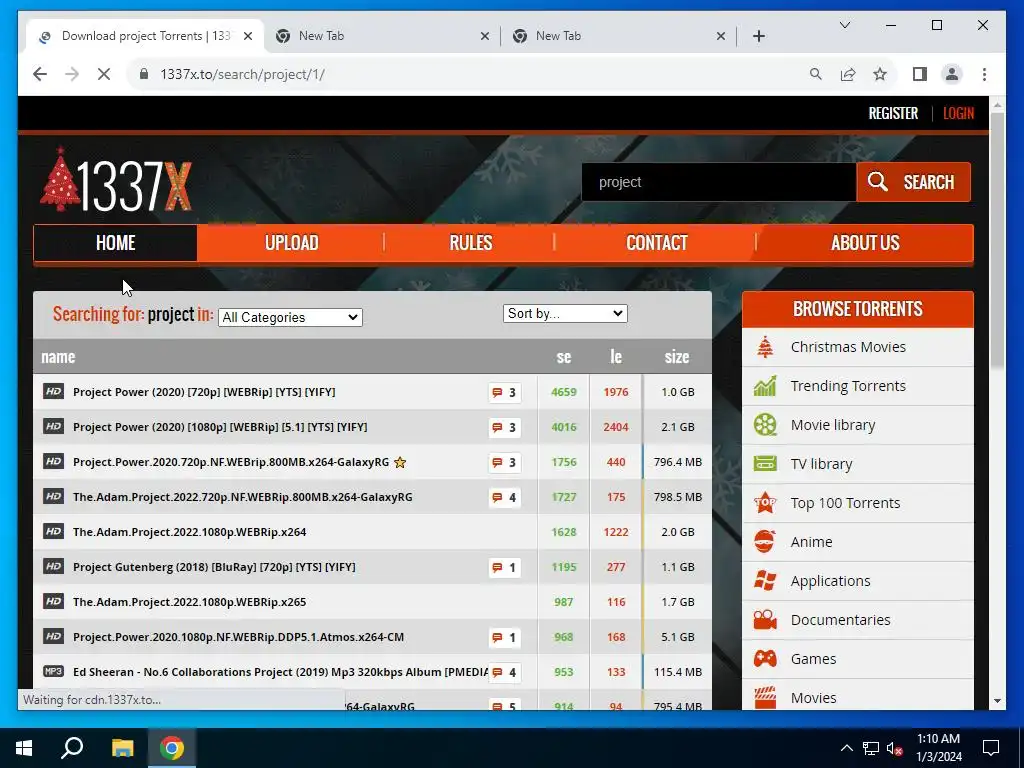Click the search field containing project
The height and width of the screenshot is (768, 1024).
tap(718, 182)
